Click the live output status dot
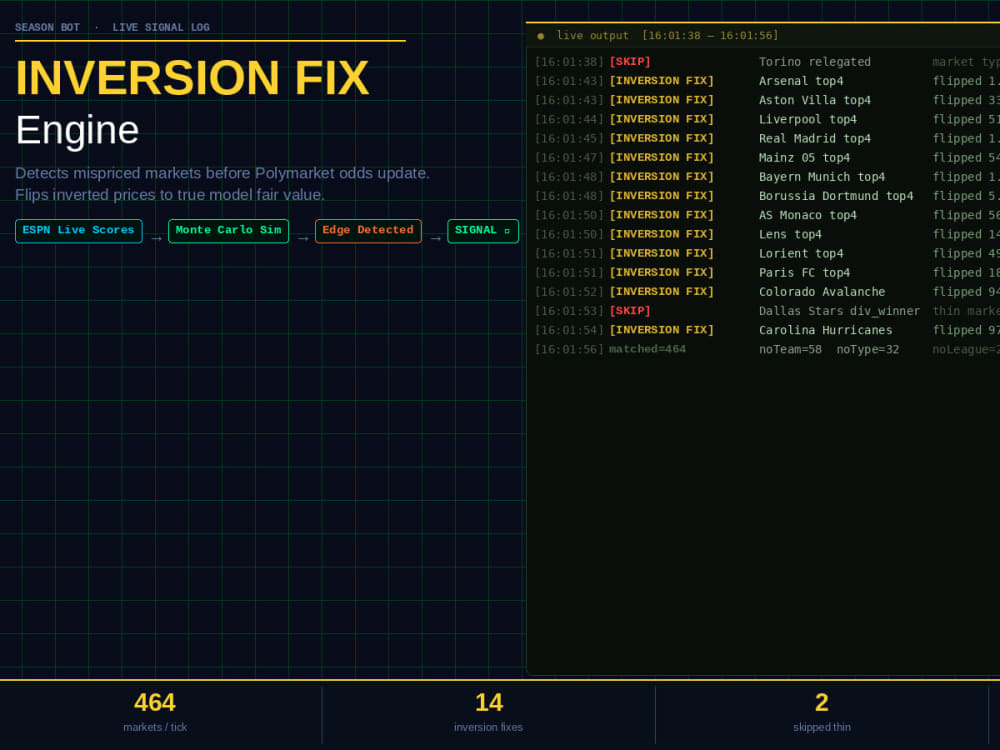This screenshot has width=1000, height=750. pyautogui.click(x=541, y=36)
